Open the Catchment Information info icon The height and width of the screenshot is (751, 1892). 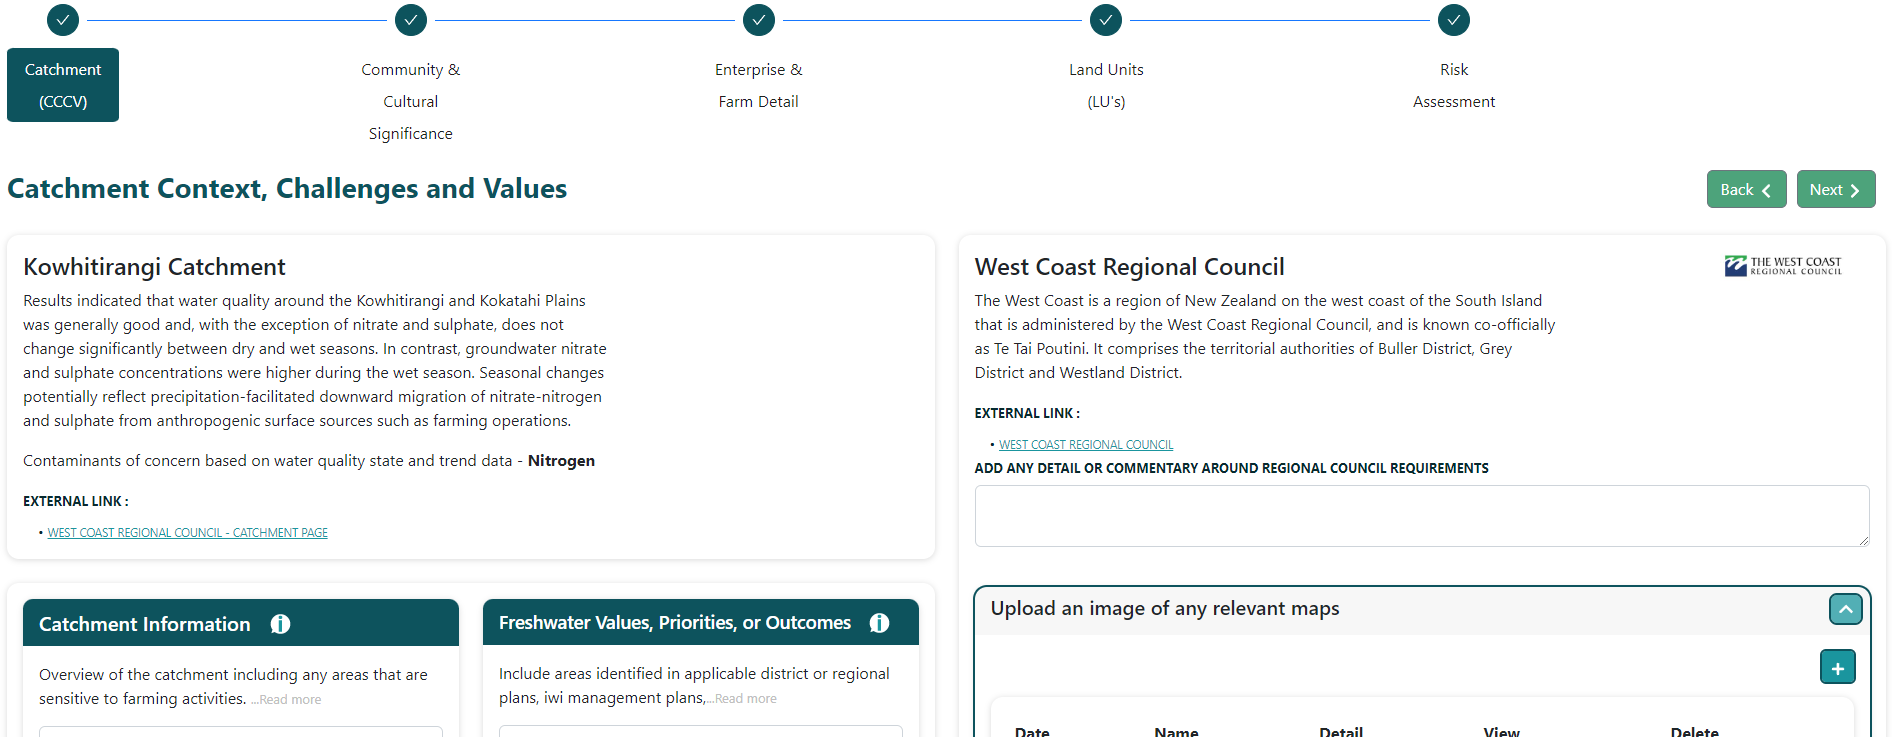coord(280,624)
